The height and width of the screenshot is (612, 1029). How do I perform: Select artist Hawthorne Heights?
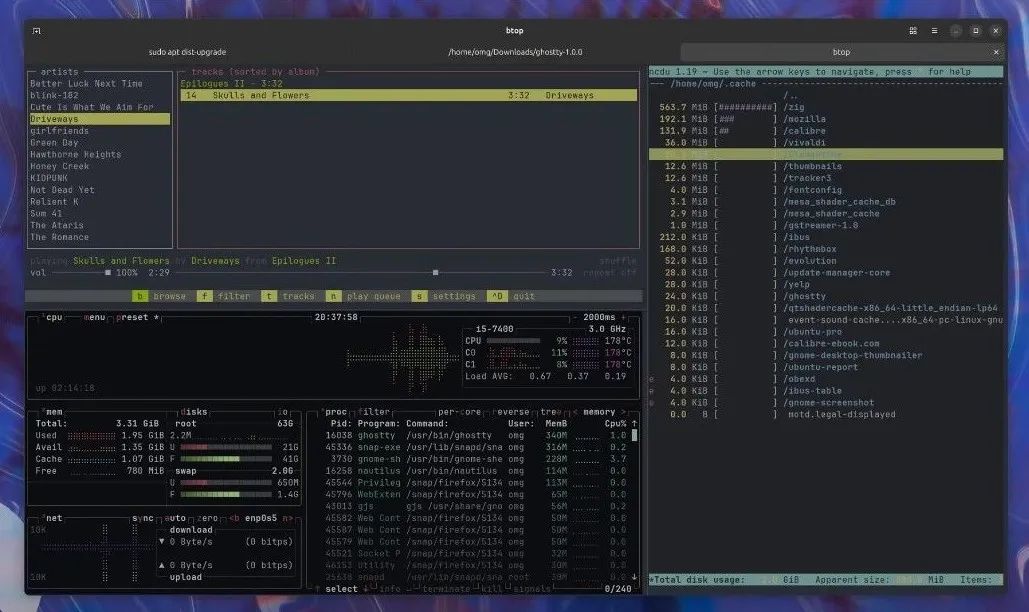click(x=75, y=155)
